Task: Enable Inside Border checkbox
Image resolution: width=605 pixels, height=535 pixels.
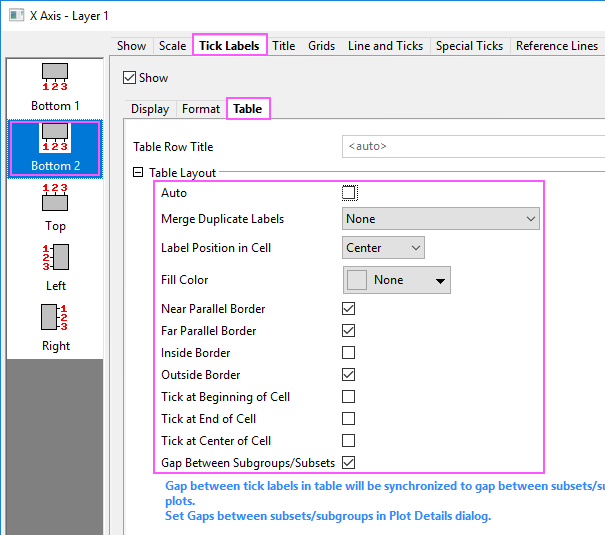Action: point(348,353)
